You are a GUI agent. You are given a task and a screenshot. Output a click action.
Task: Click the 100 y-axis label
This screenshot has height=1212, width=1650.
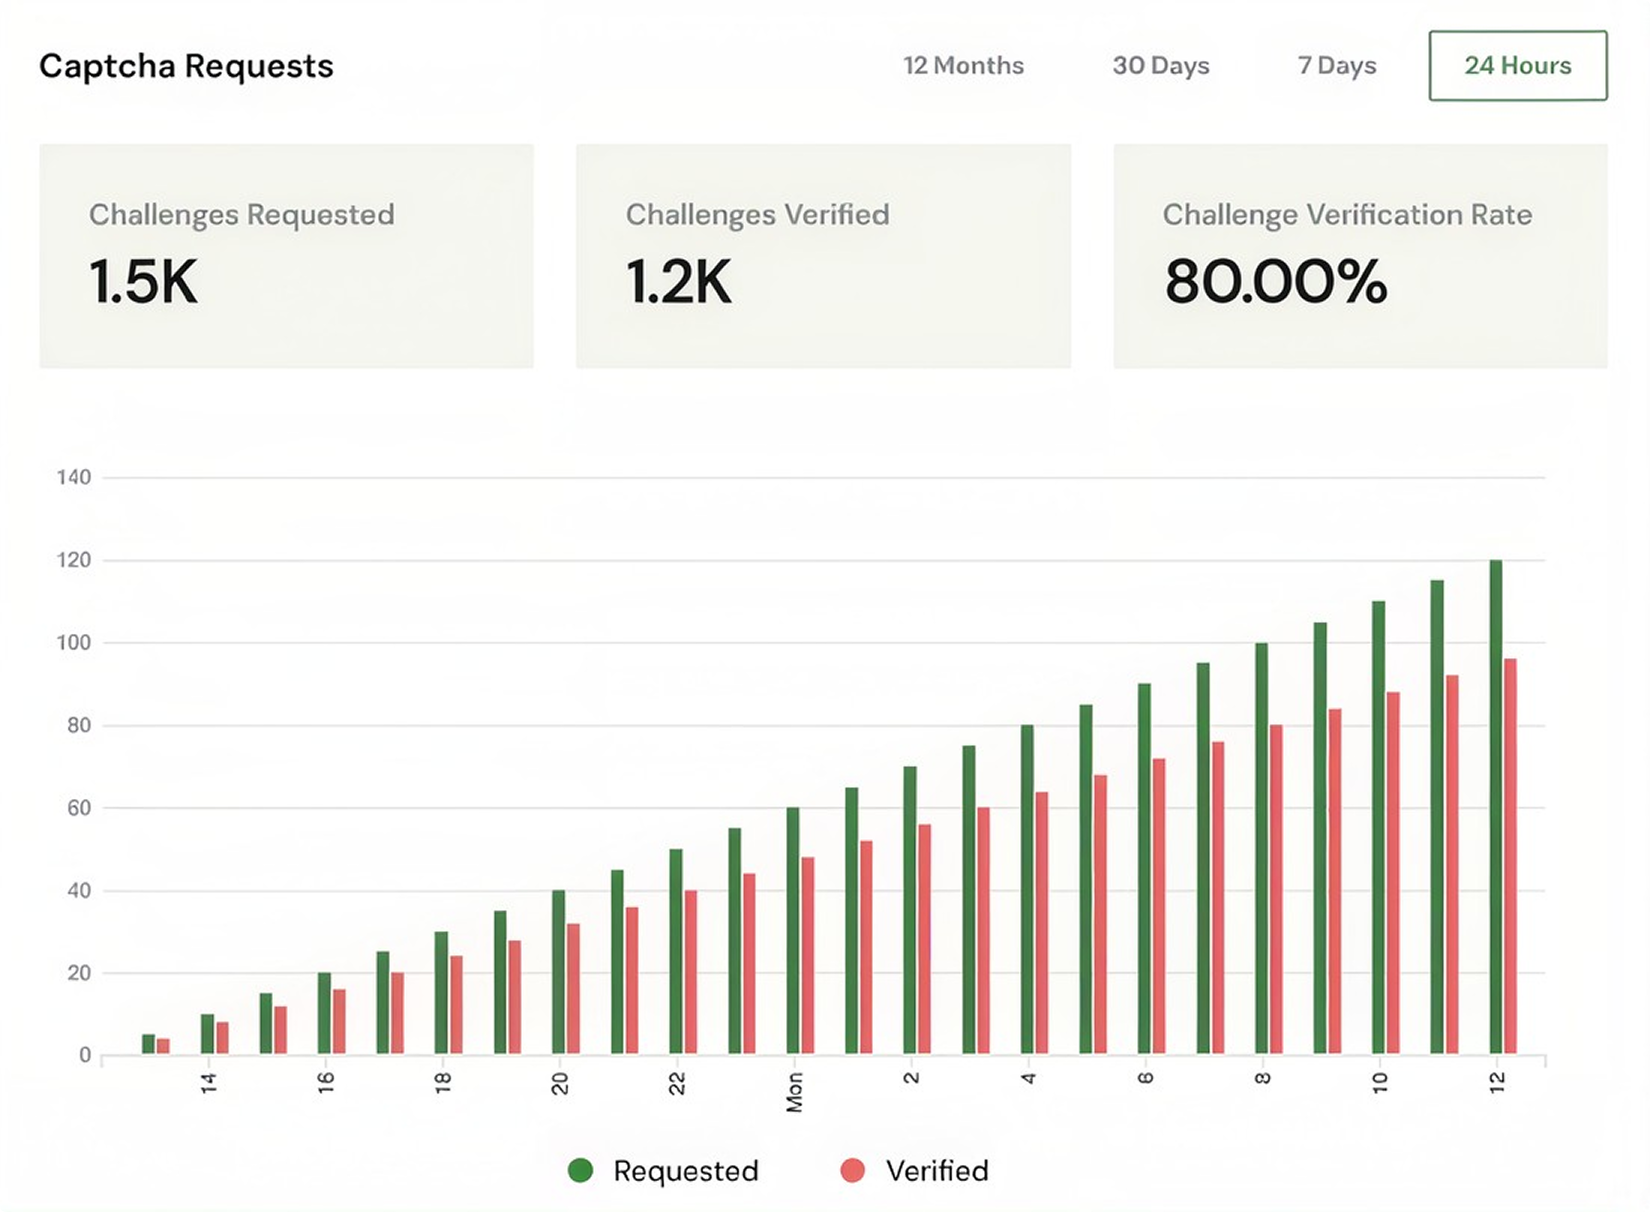(74, 642)
